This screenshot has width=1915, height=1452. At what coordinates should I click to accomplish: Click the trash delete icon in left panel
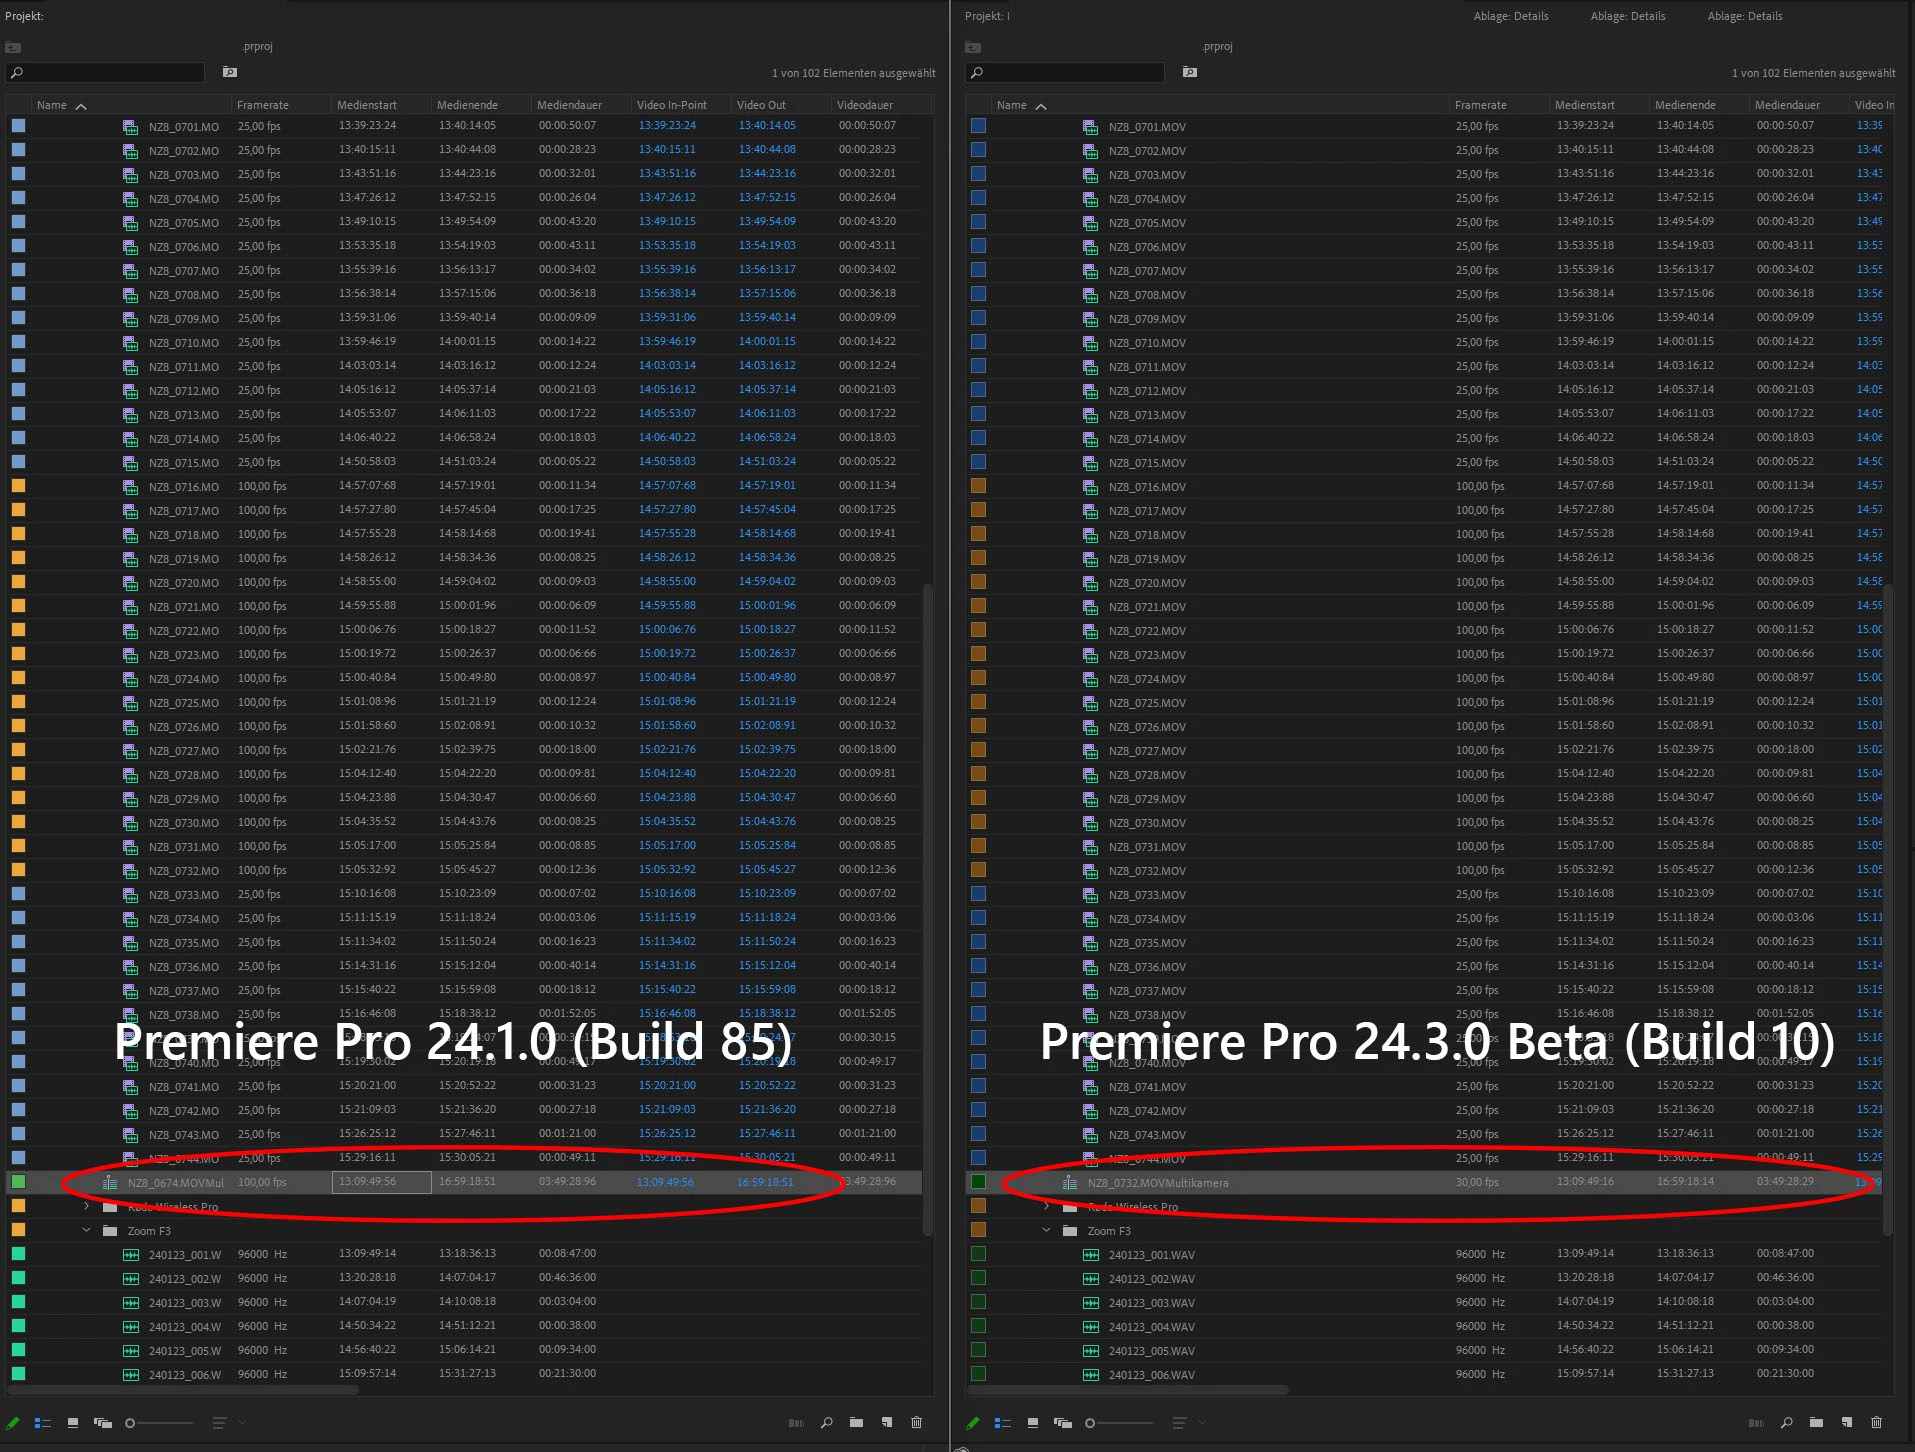(x=916, y=1422)
